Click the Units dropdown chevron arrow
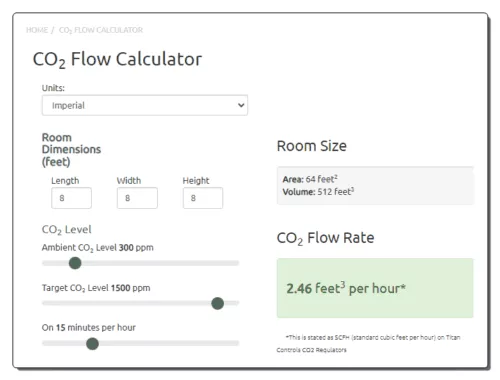Screen dimensions: 500x380 click(x=241, y=105)
